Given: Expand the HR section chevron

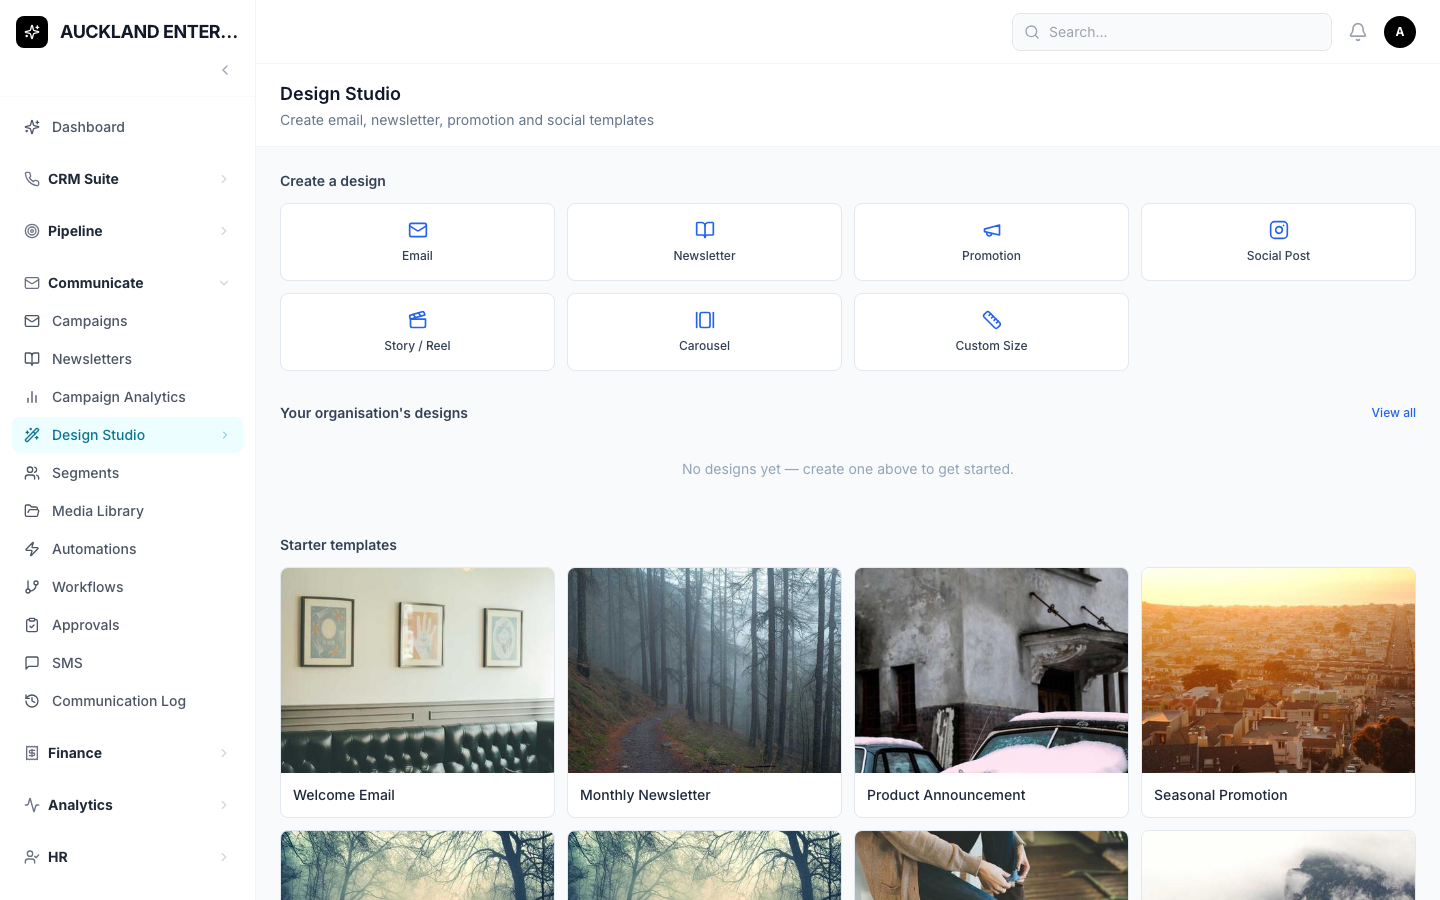Looking at the screenshot, I should (224, 857).
